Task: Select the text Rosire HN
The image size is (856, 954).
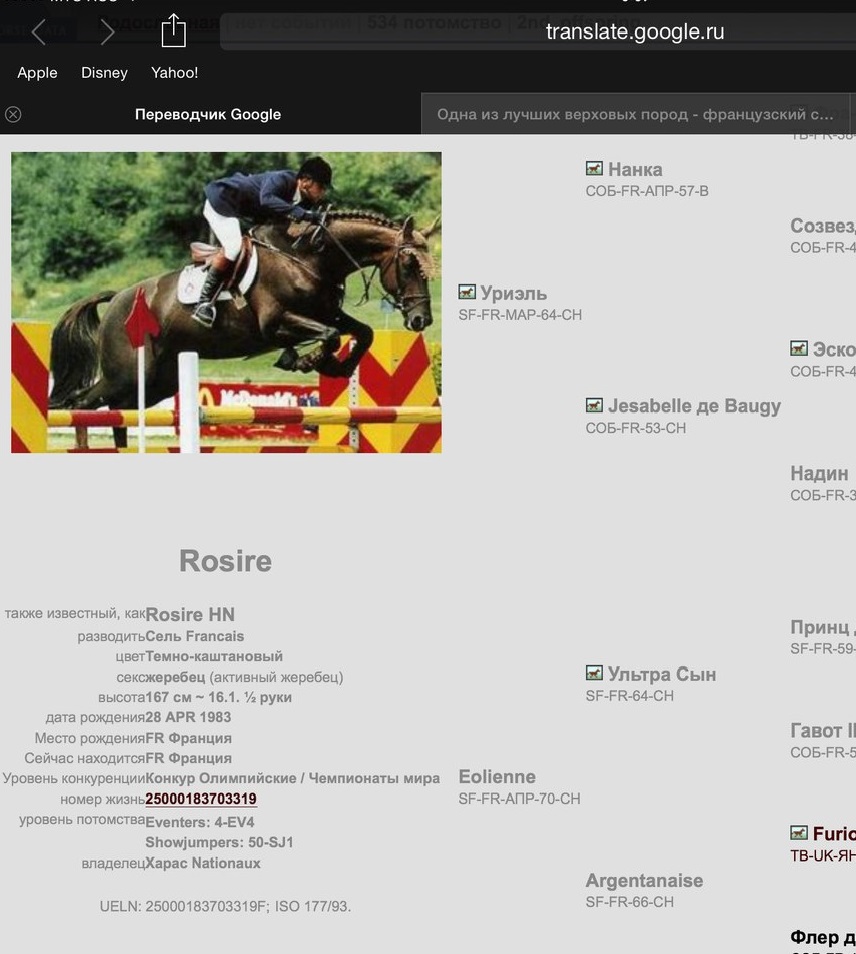Action: [x=190, y=615]
